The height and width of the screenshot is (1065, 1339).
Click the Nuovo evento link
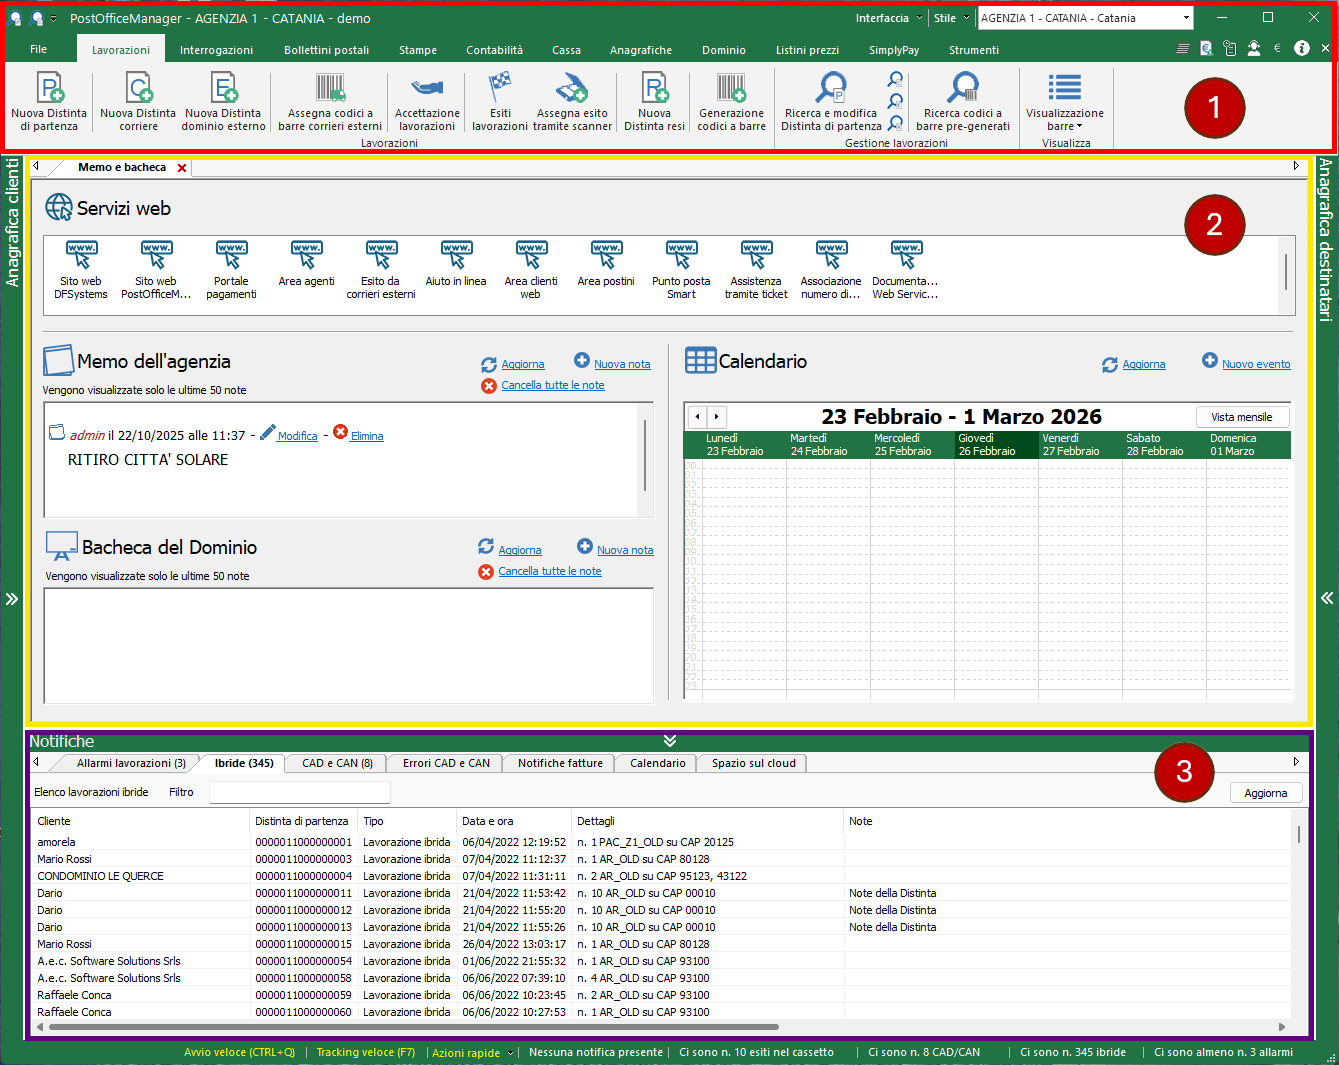[1256, 364]
